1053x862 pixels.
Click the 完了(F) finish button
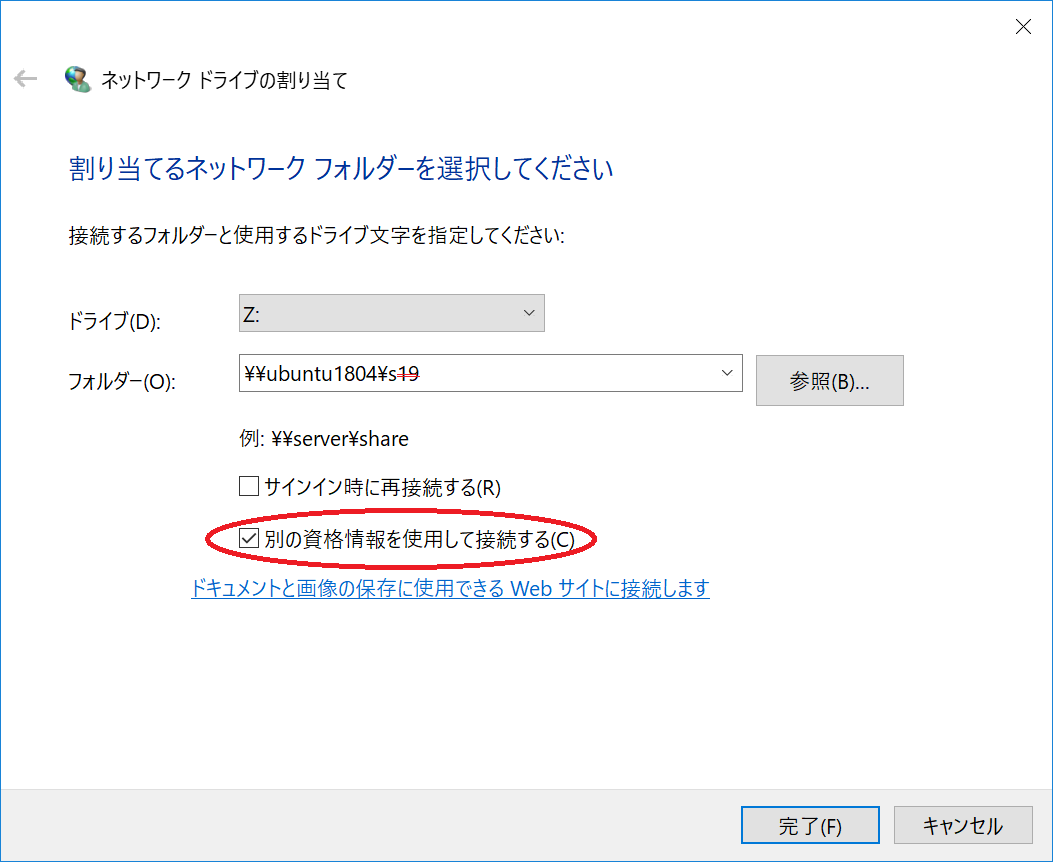coord(810,825)
